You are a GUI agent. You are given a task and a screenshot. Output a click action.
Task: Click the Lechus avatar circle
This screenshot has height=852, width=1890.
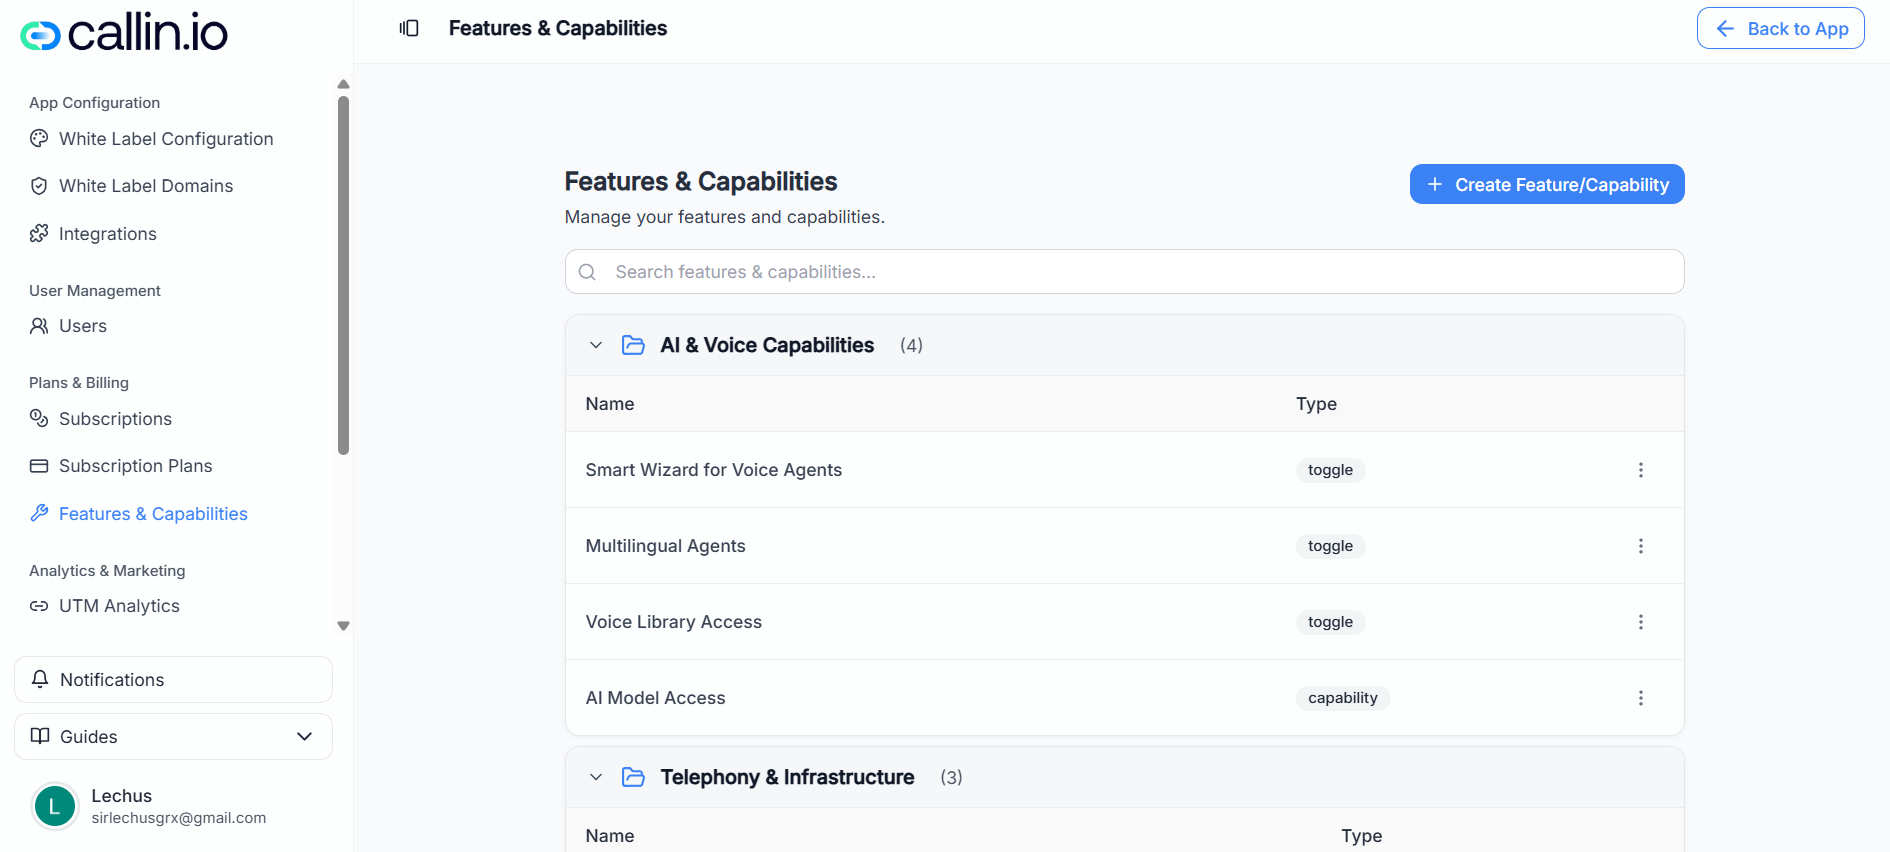point(55,806)
